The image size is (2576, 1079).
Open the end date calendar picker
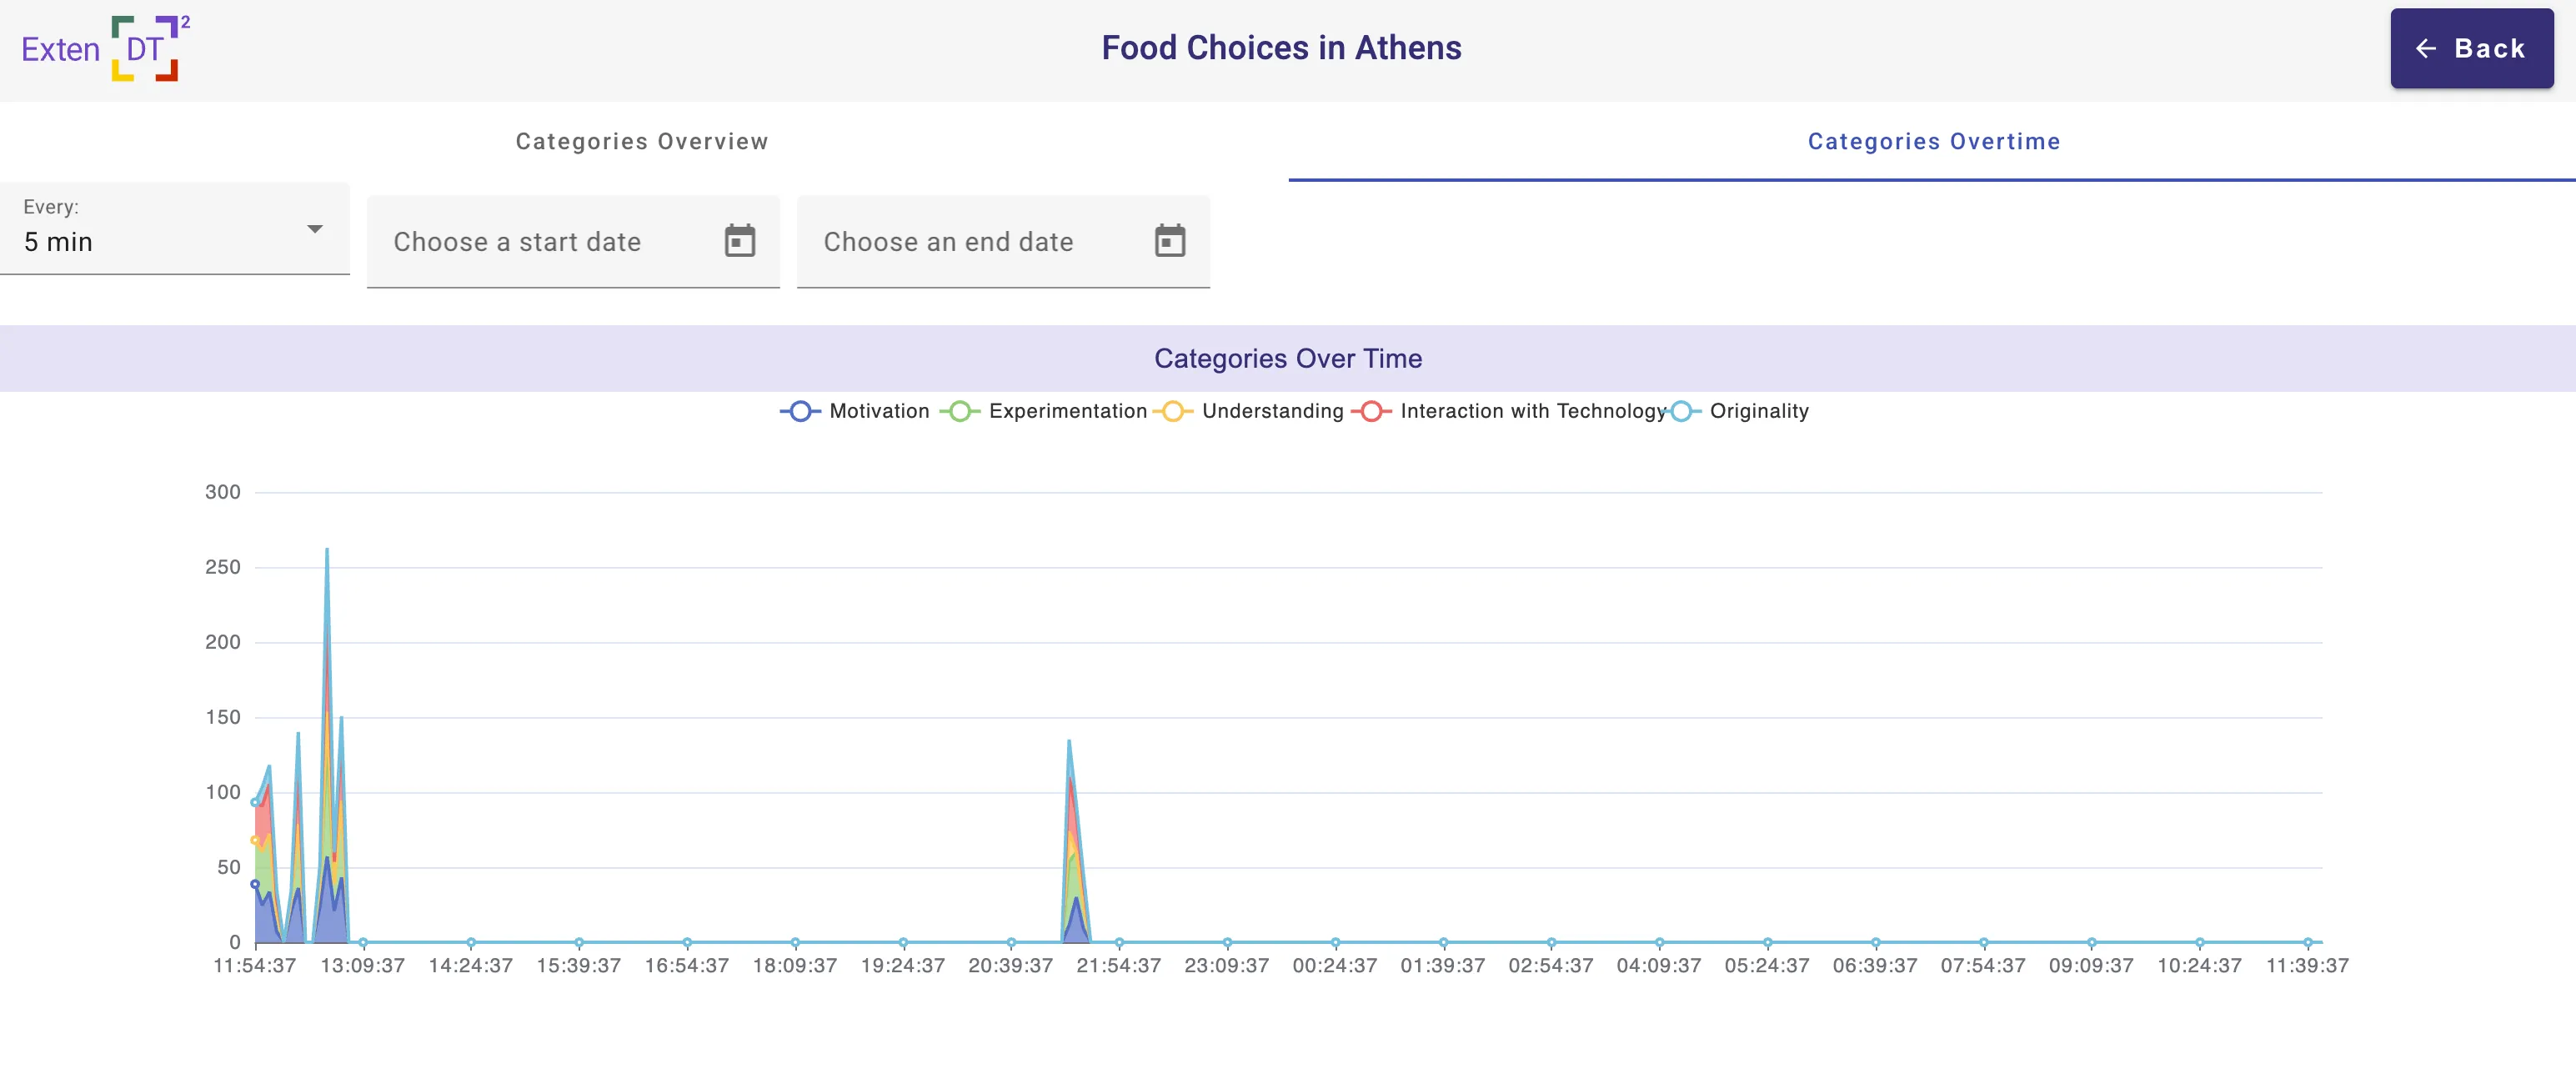(x=1170, y=240)
